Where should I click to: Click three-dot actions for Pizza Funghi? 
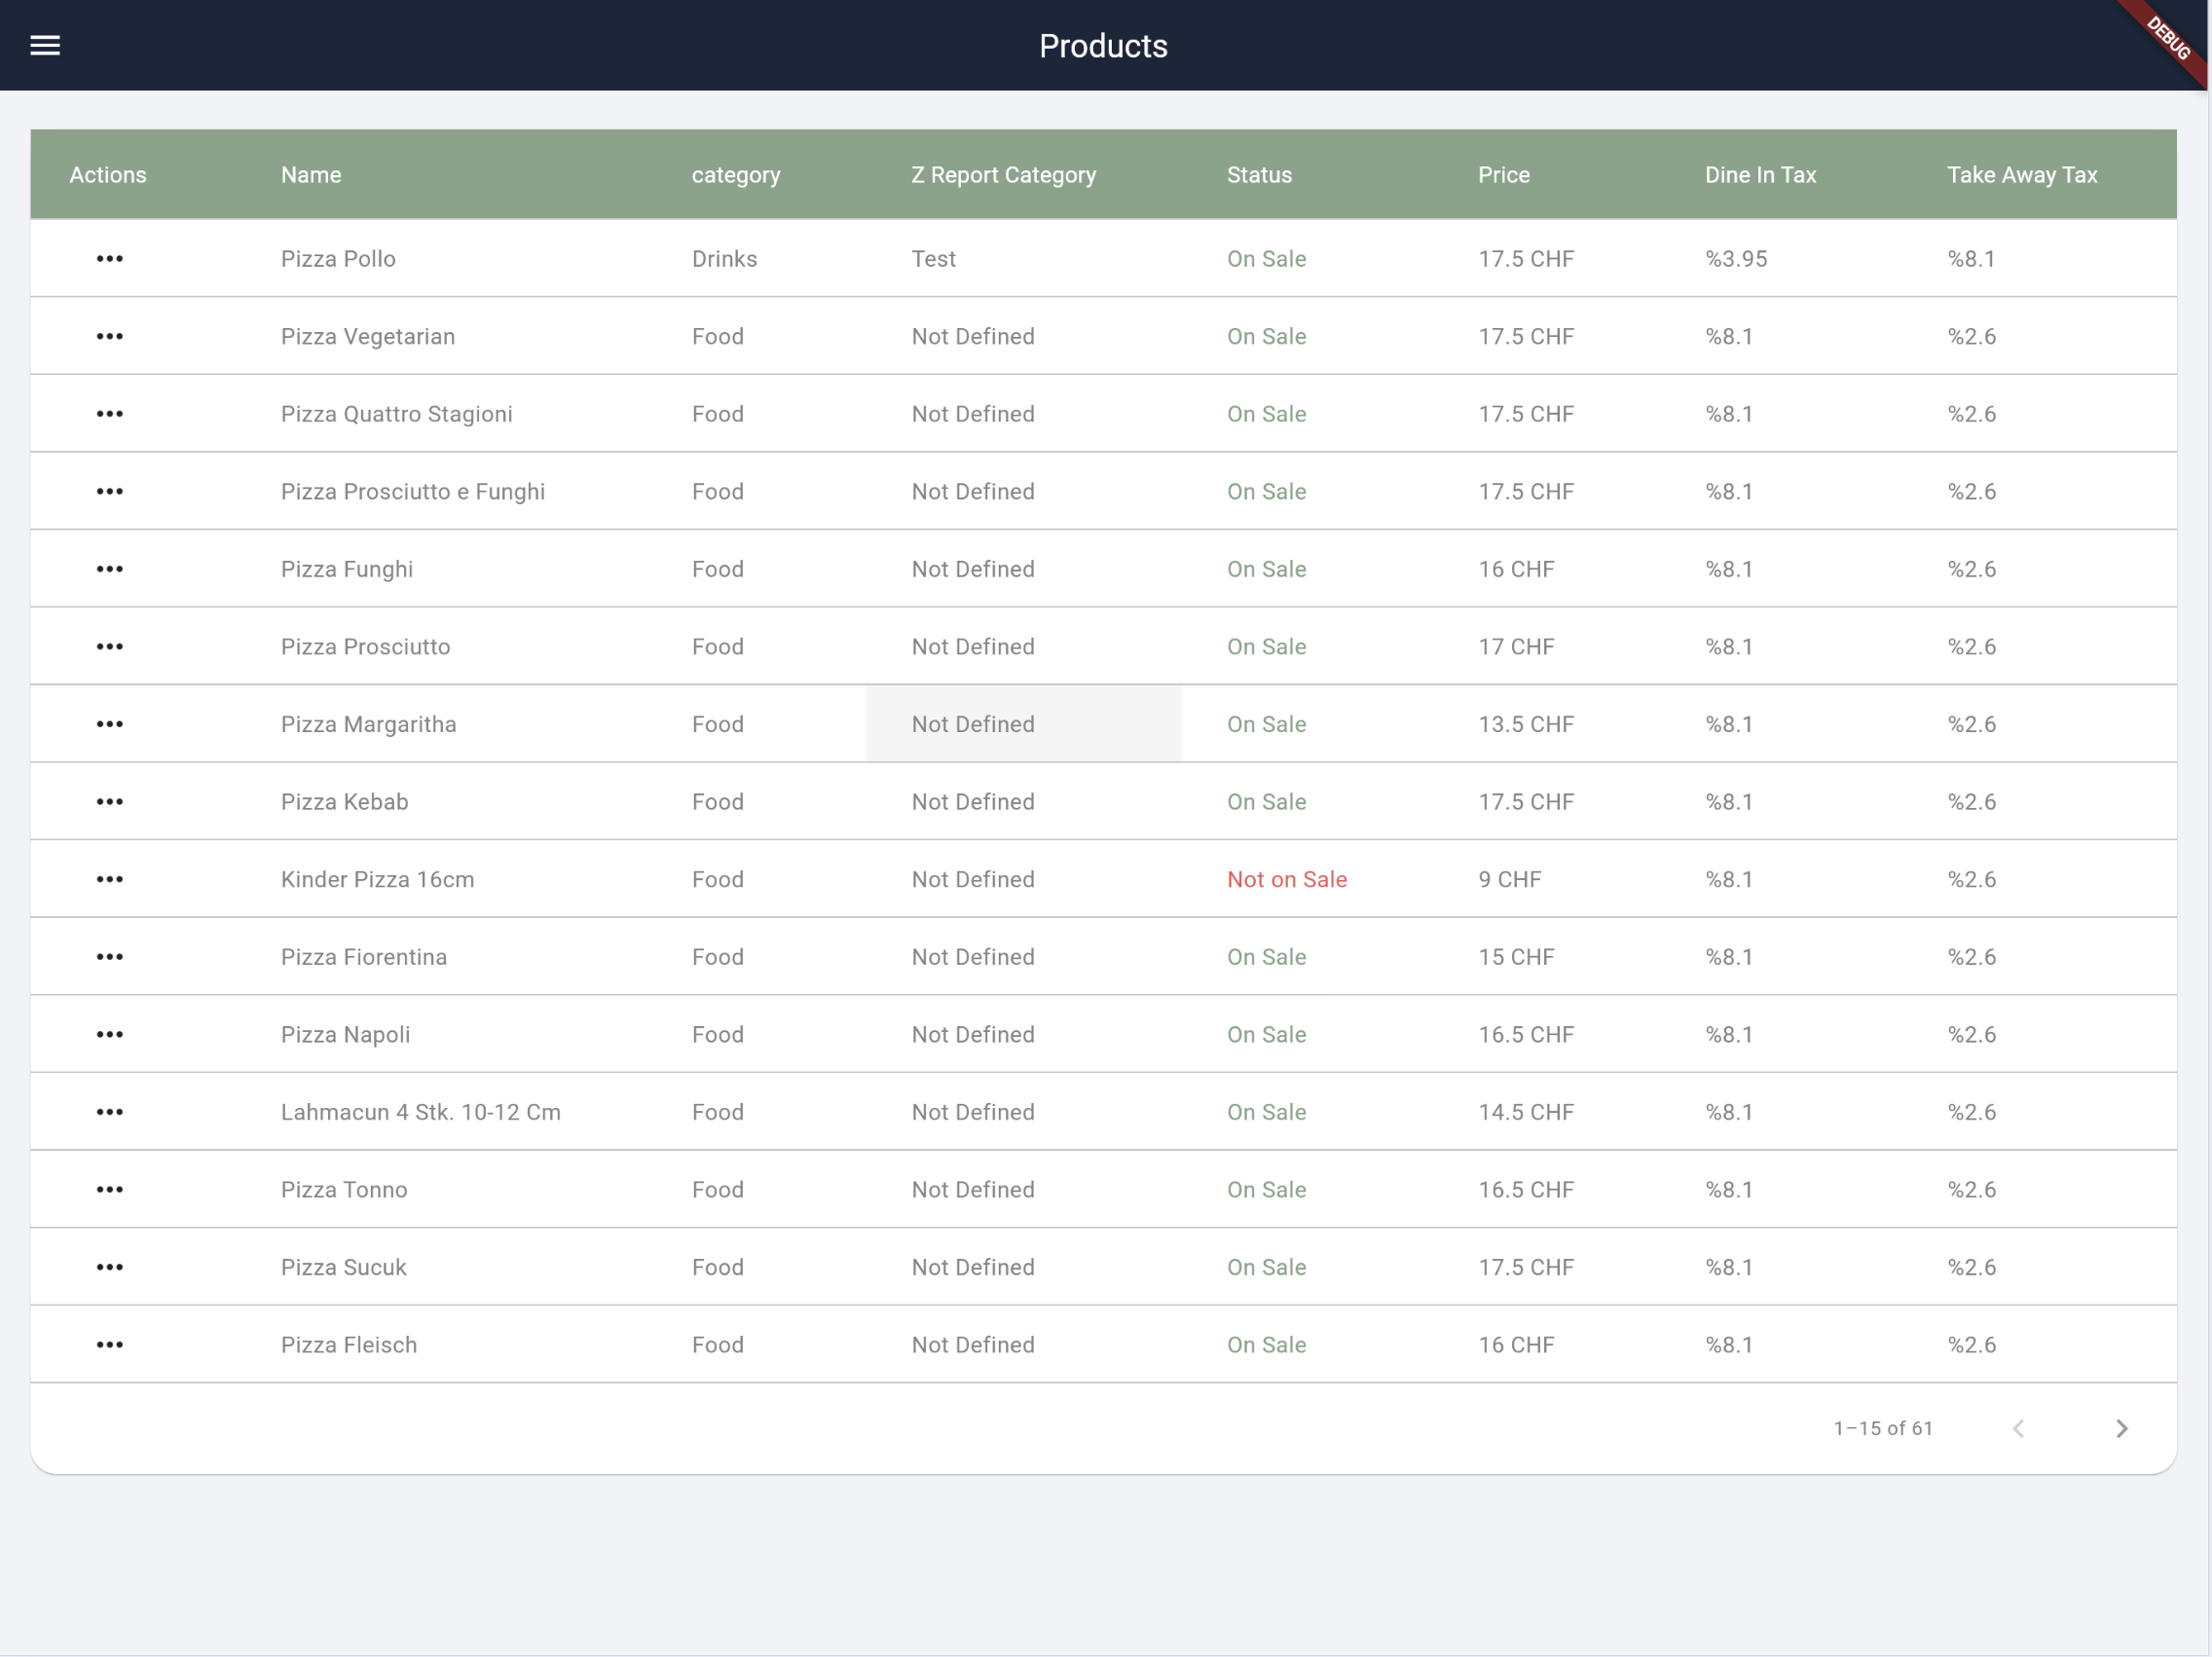click(x=110, y=569)
